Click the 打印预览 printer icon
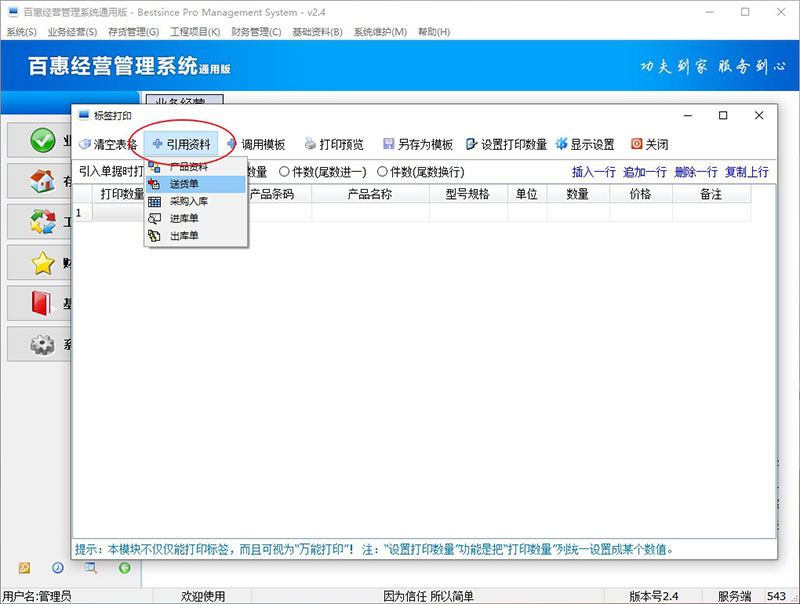 pyautogui.click(x=310, y=144)
